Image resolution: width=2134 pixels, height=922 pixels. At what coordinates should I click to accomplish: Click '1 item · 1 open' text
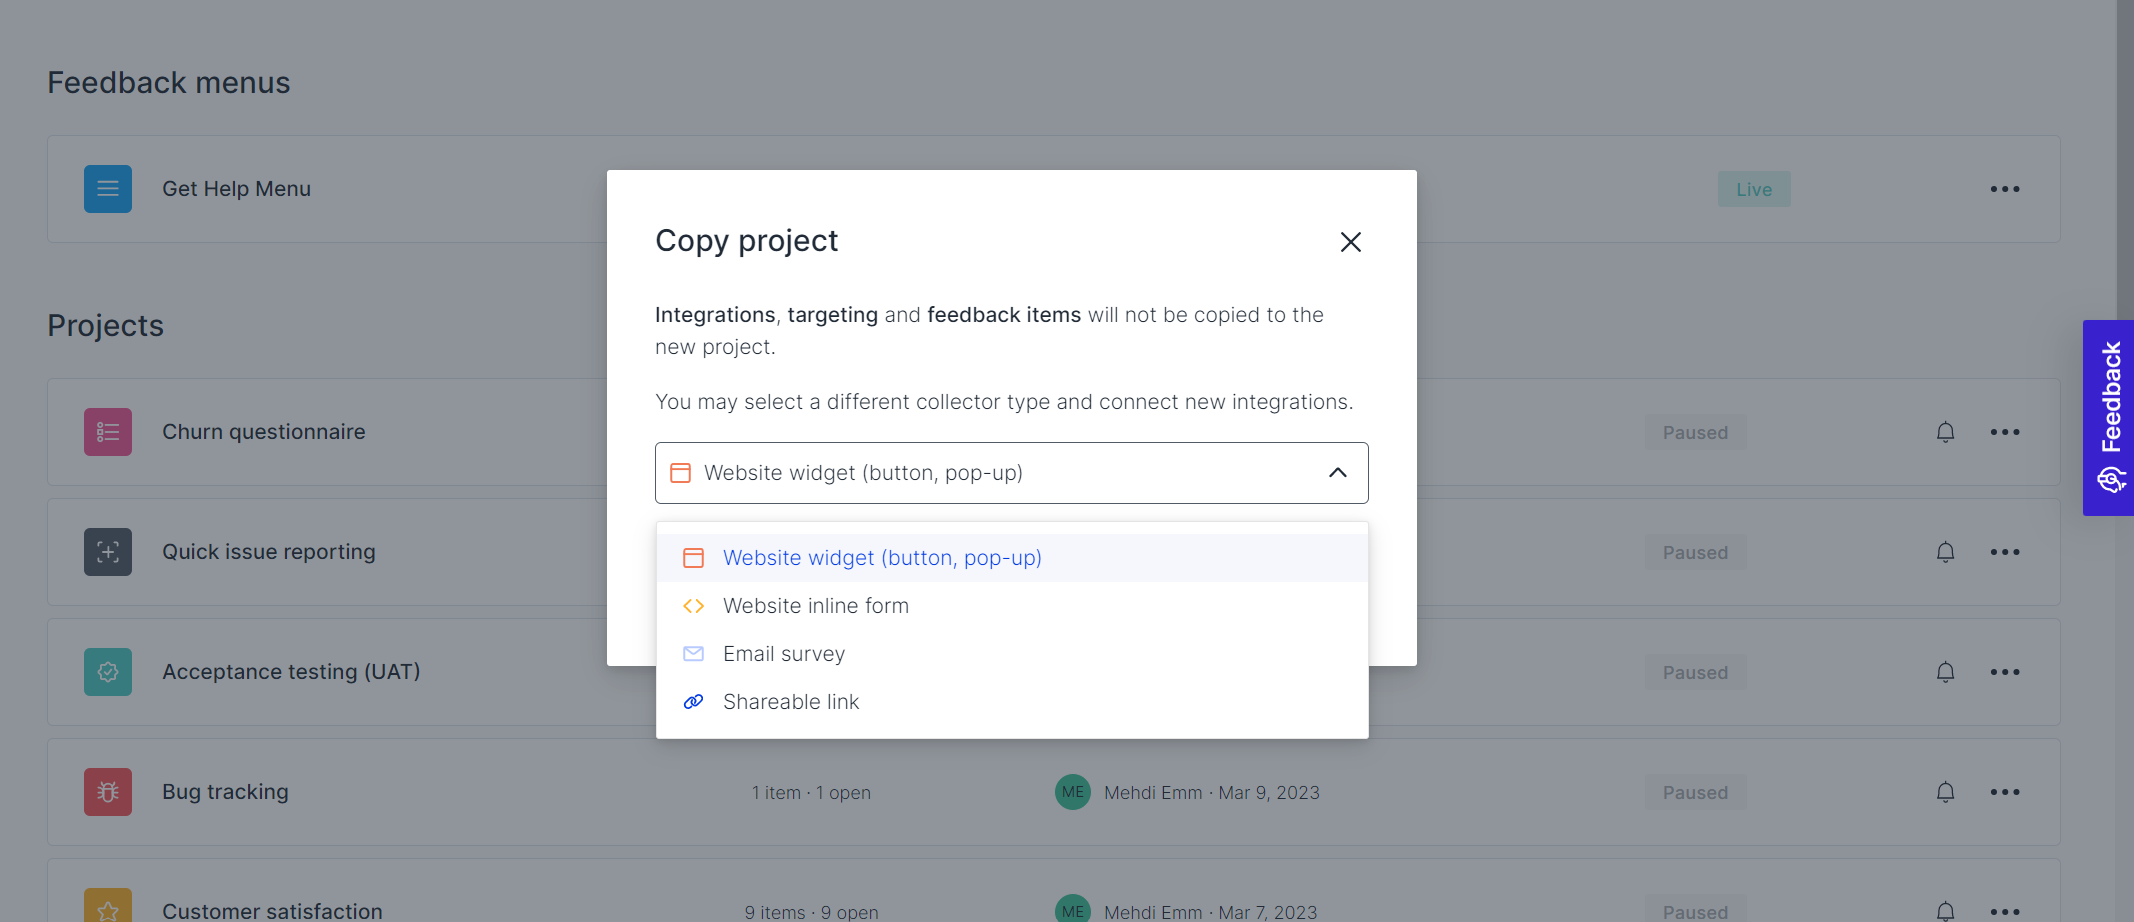[x=811, y=793]
